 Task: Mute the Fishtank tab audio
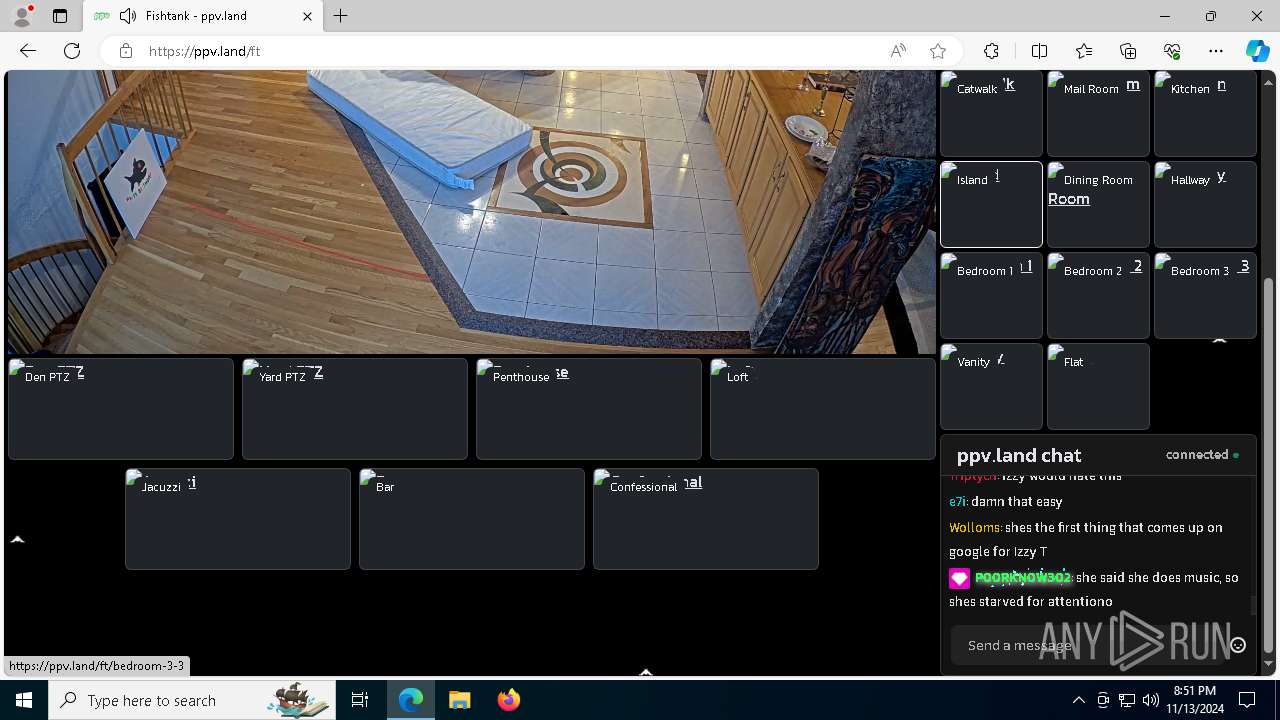[128, 16]
